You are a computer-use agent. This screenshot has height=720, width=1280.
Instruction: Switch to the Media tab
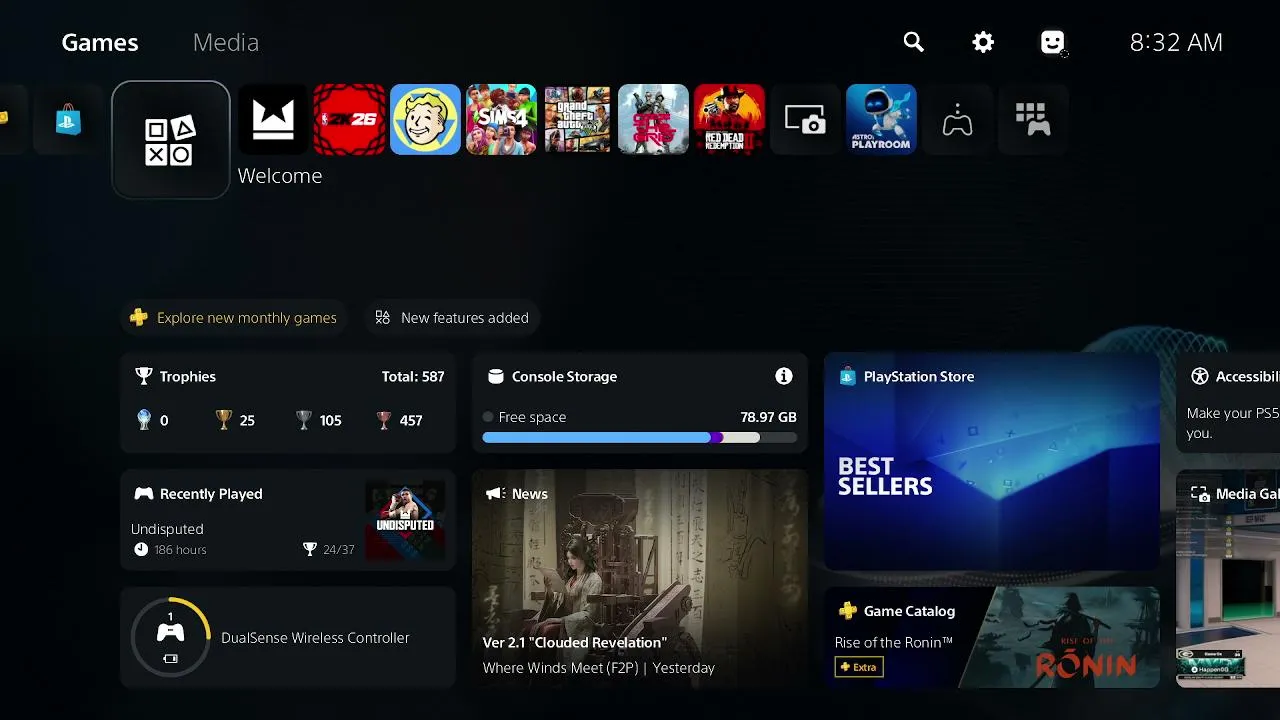pyautogui.click(x=226, y=42)
